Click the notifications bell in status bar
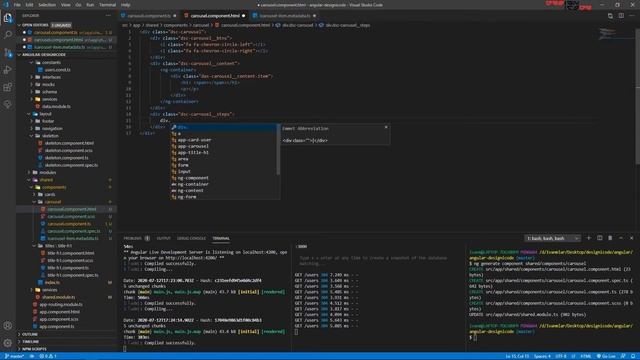 pos(633,356)
